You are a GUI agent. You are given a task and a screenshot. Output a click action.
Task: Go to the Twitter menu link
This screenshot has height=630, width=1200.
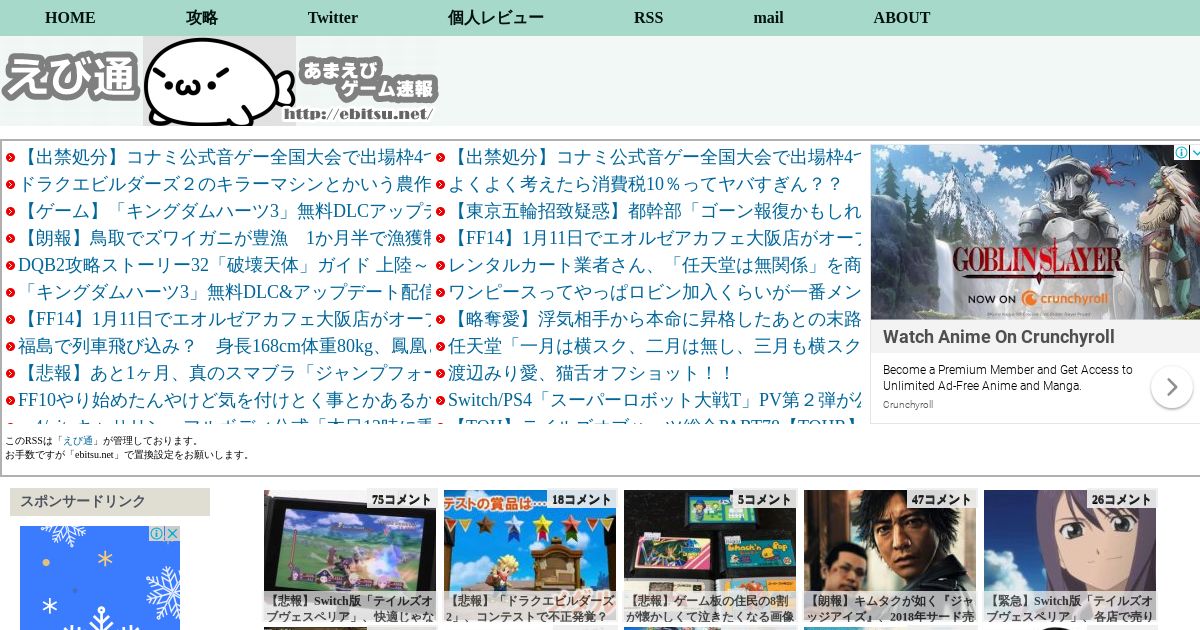tap(333, 18)
